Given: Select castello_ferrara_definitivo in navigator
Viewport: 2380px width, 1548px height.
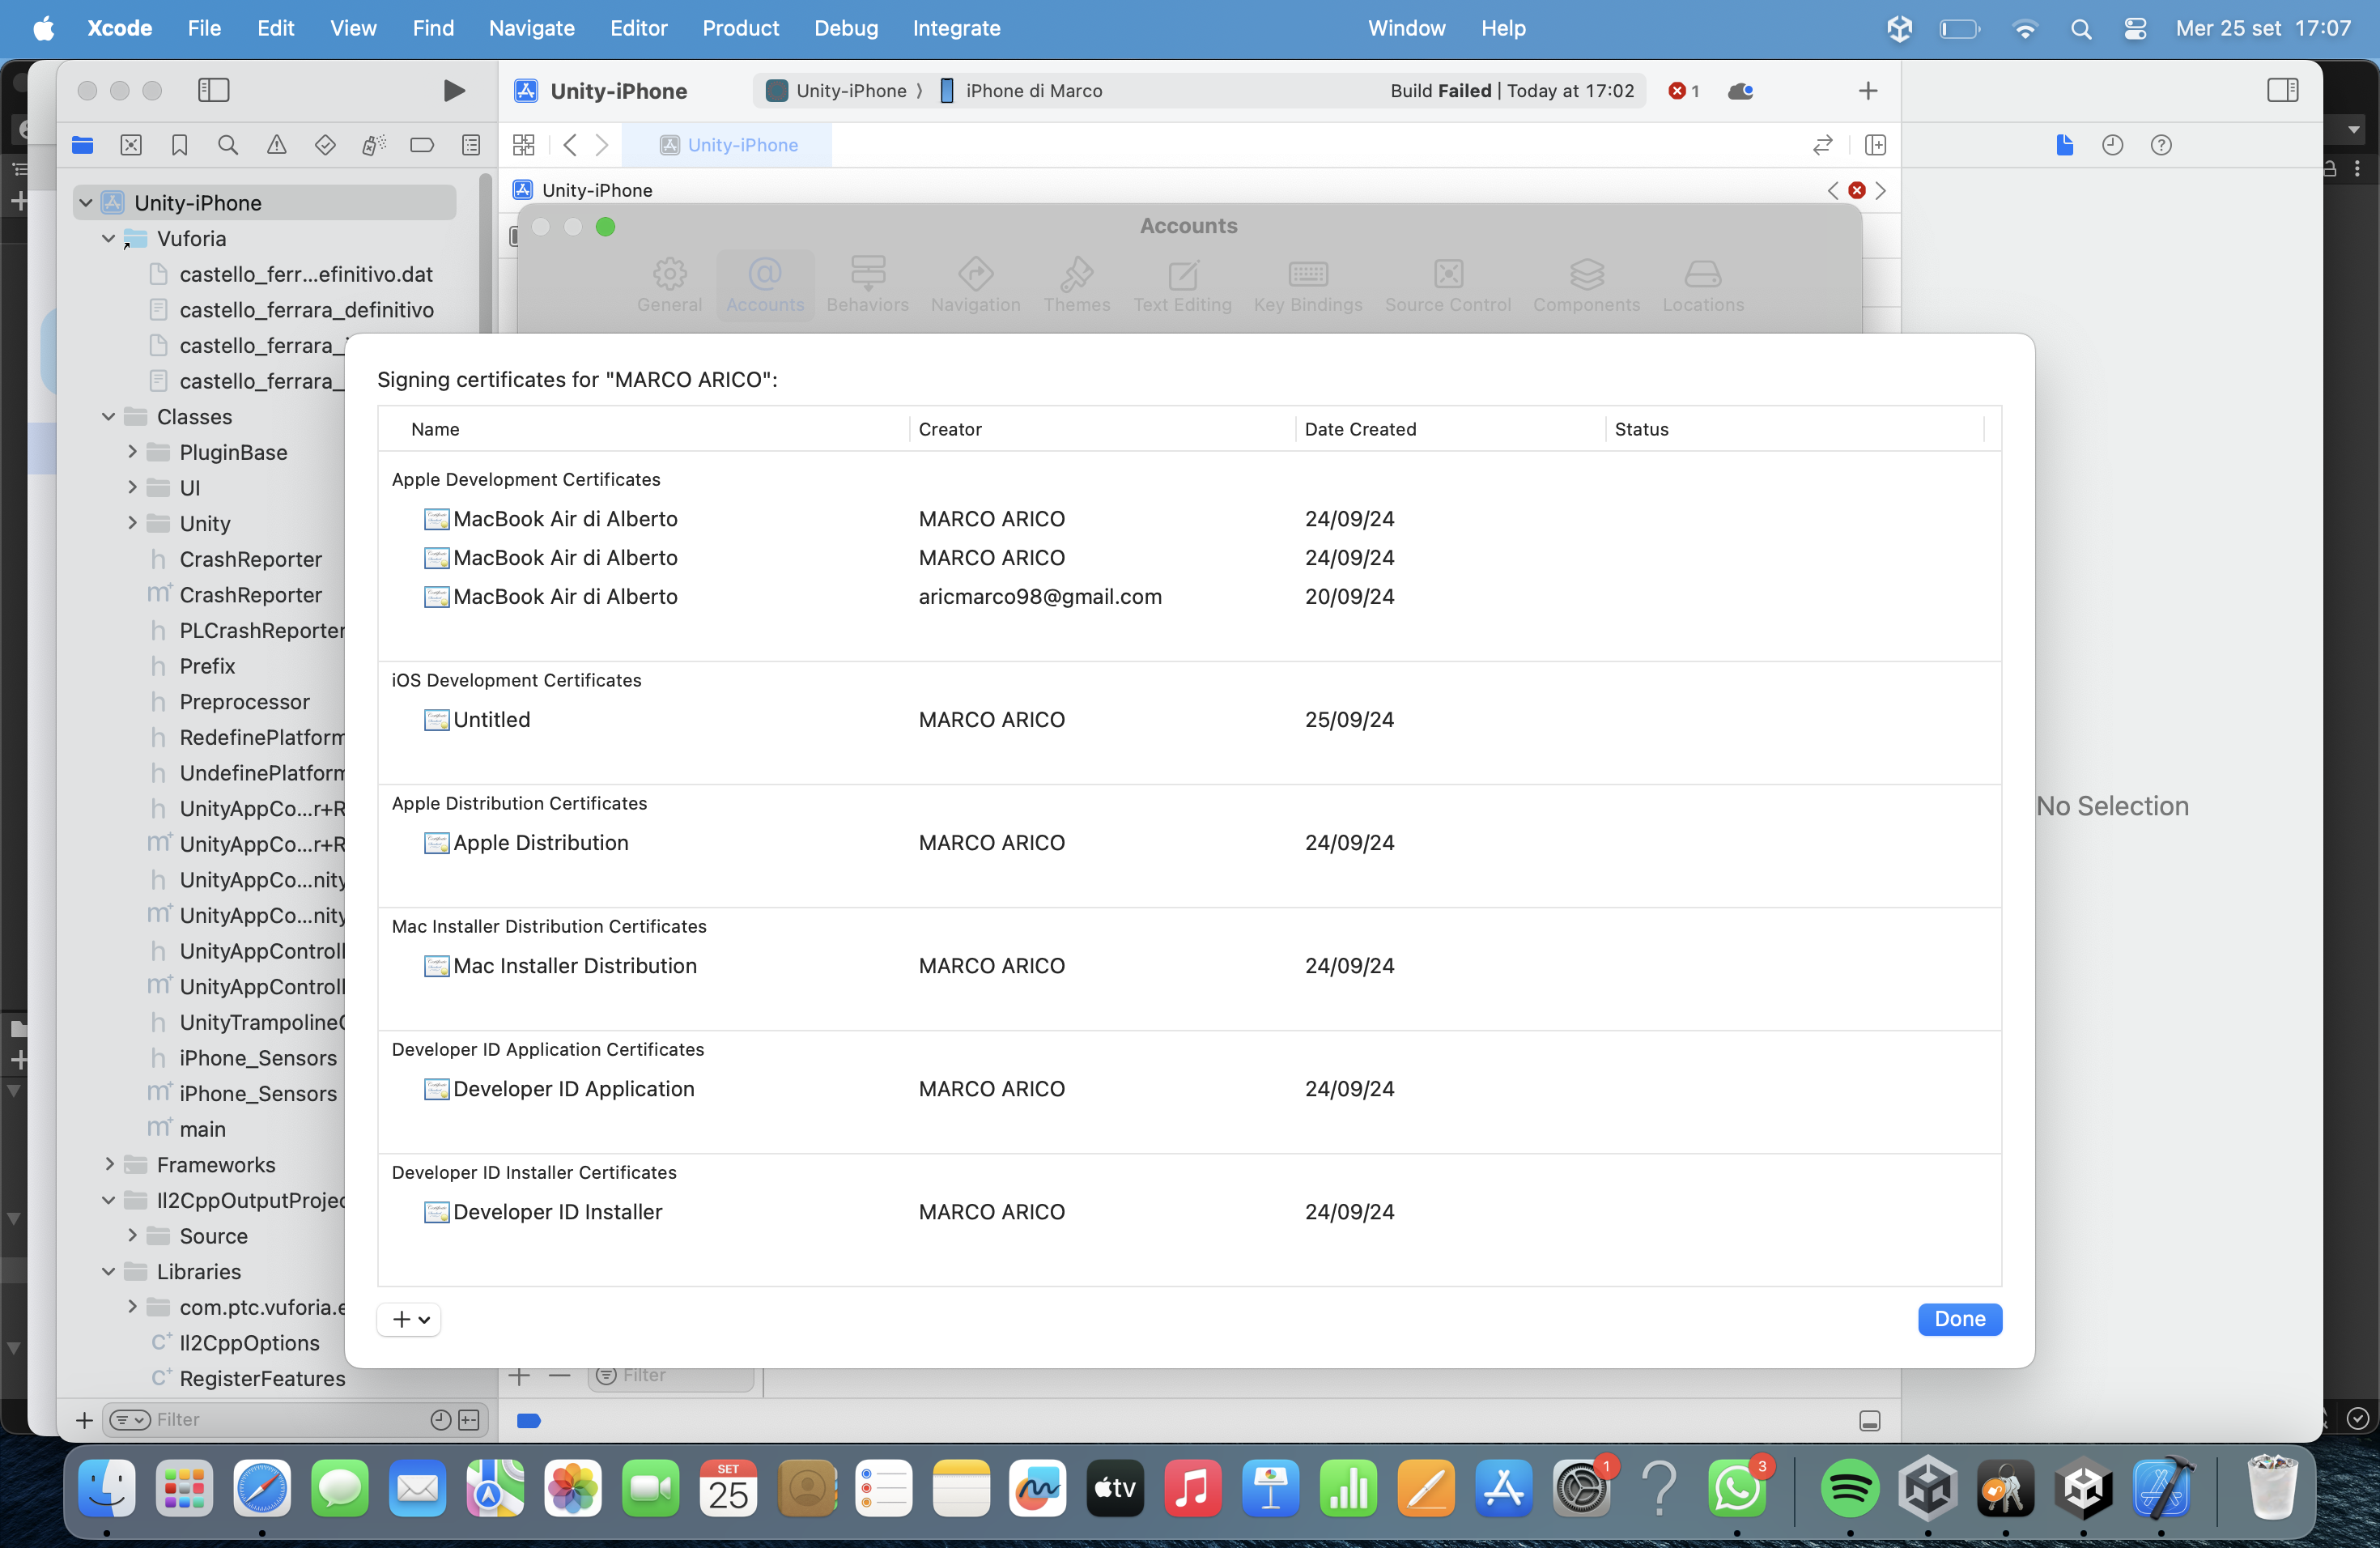Looking at the screenshot, I should pyautogui.click(x=306, y=310).
